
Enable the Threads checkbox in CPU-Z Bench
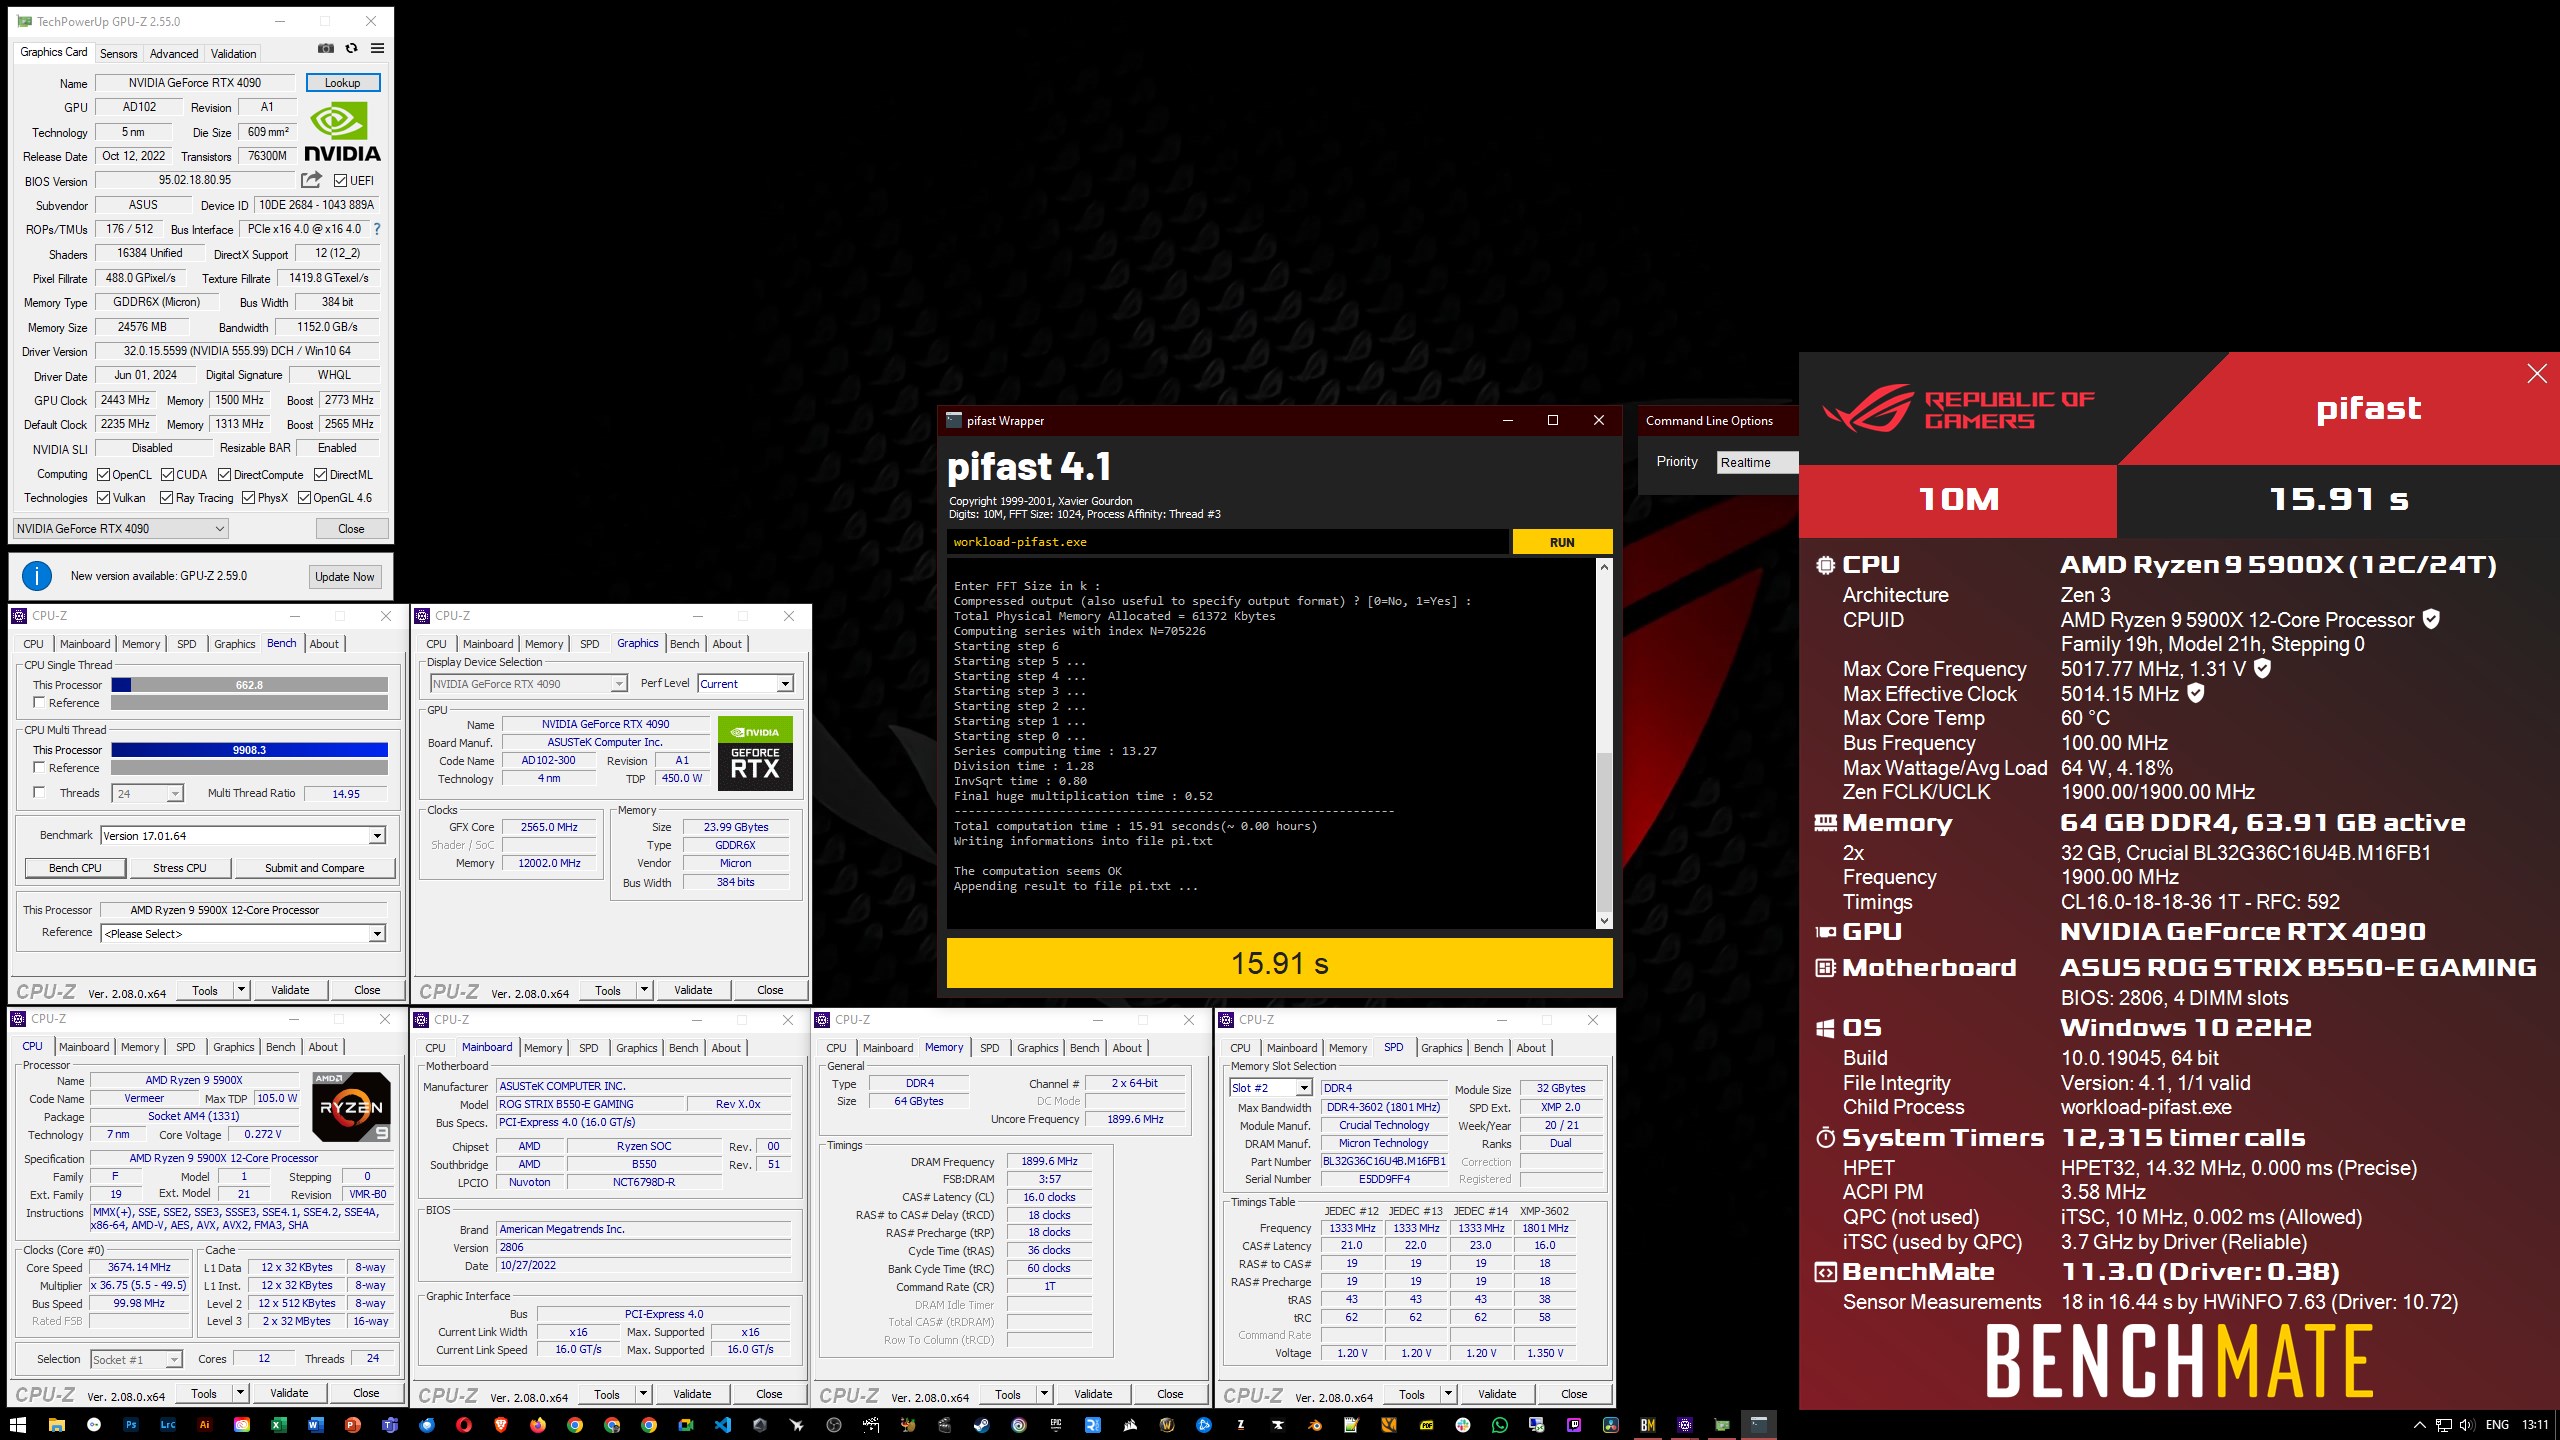tap(39, 793)
